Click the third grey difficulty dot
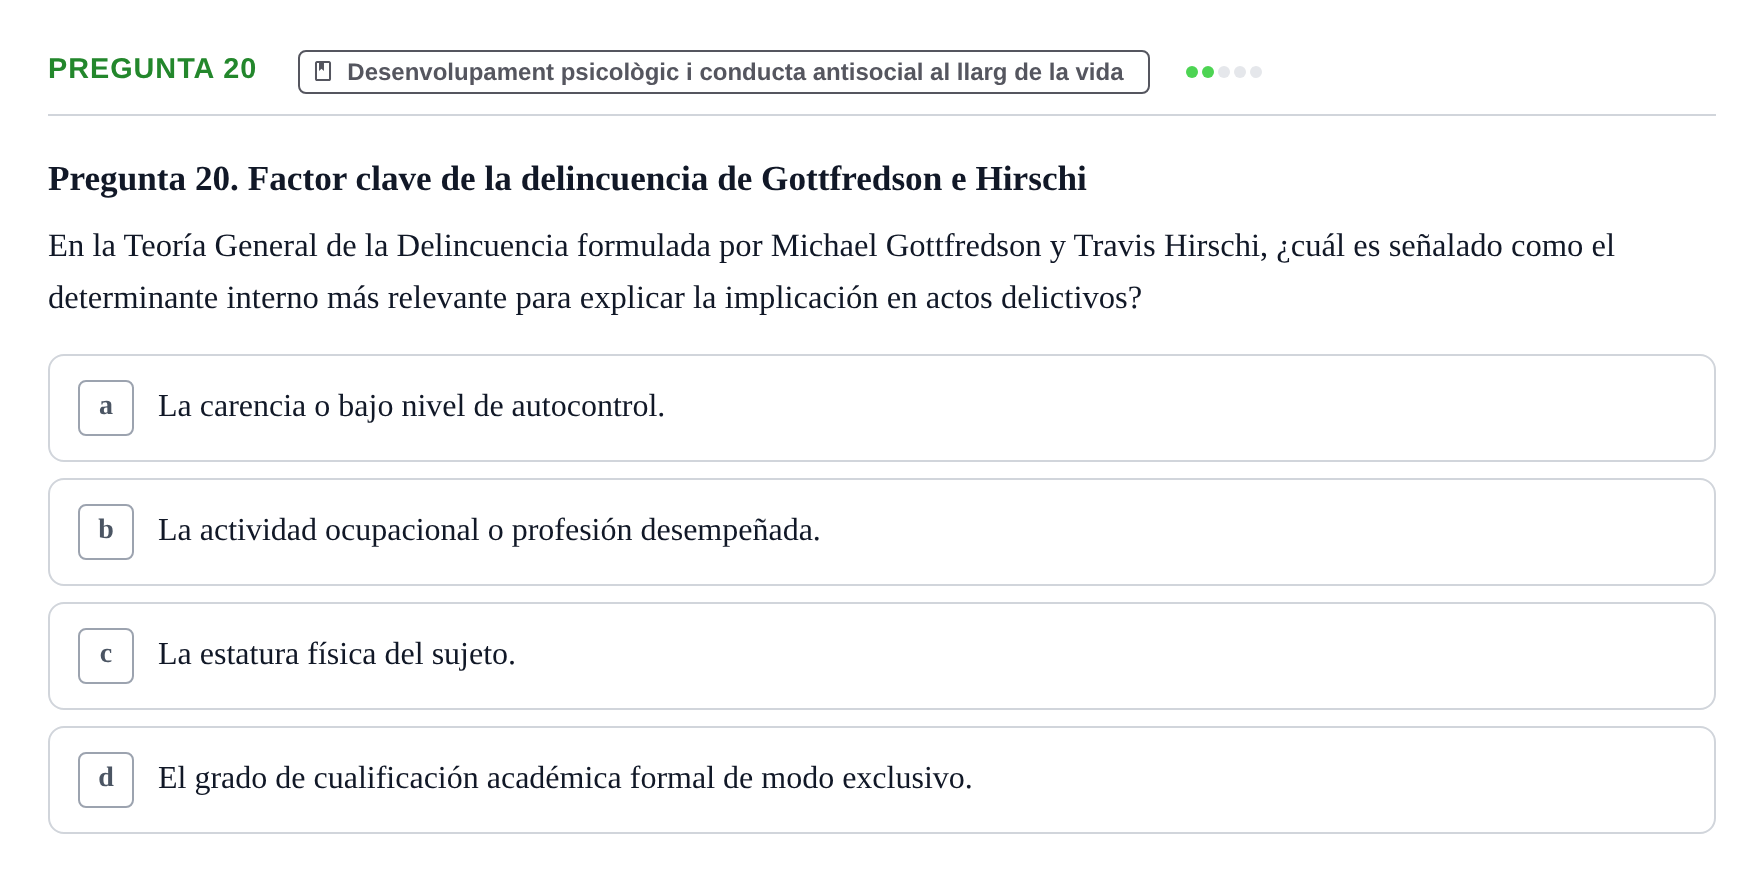The image size is (1764, 882). pyautogui.click(x=1224, y=72)
